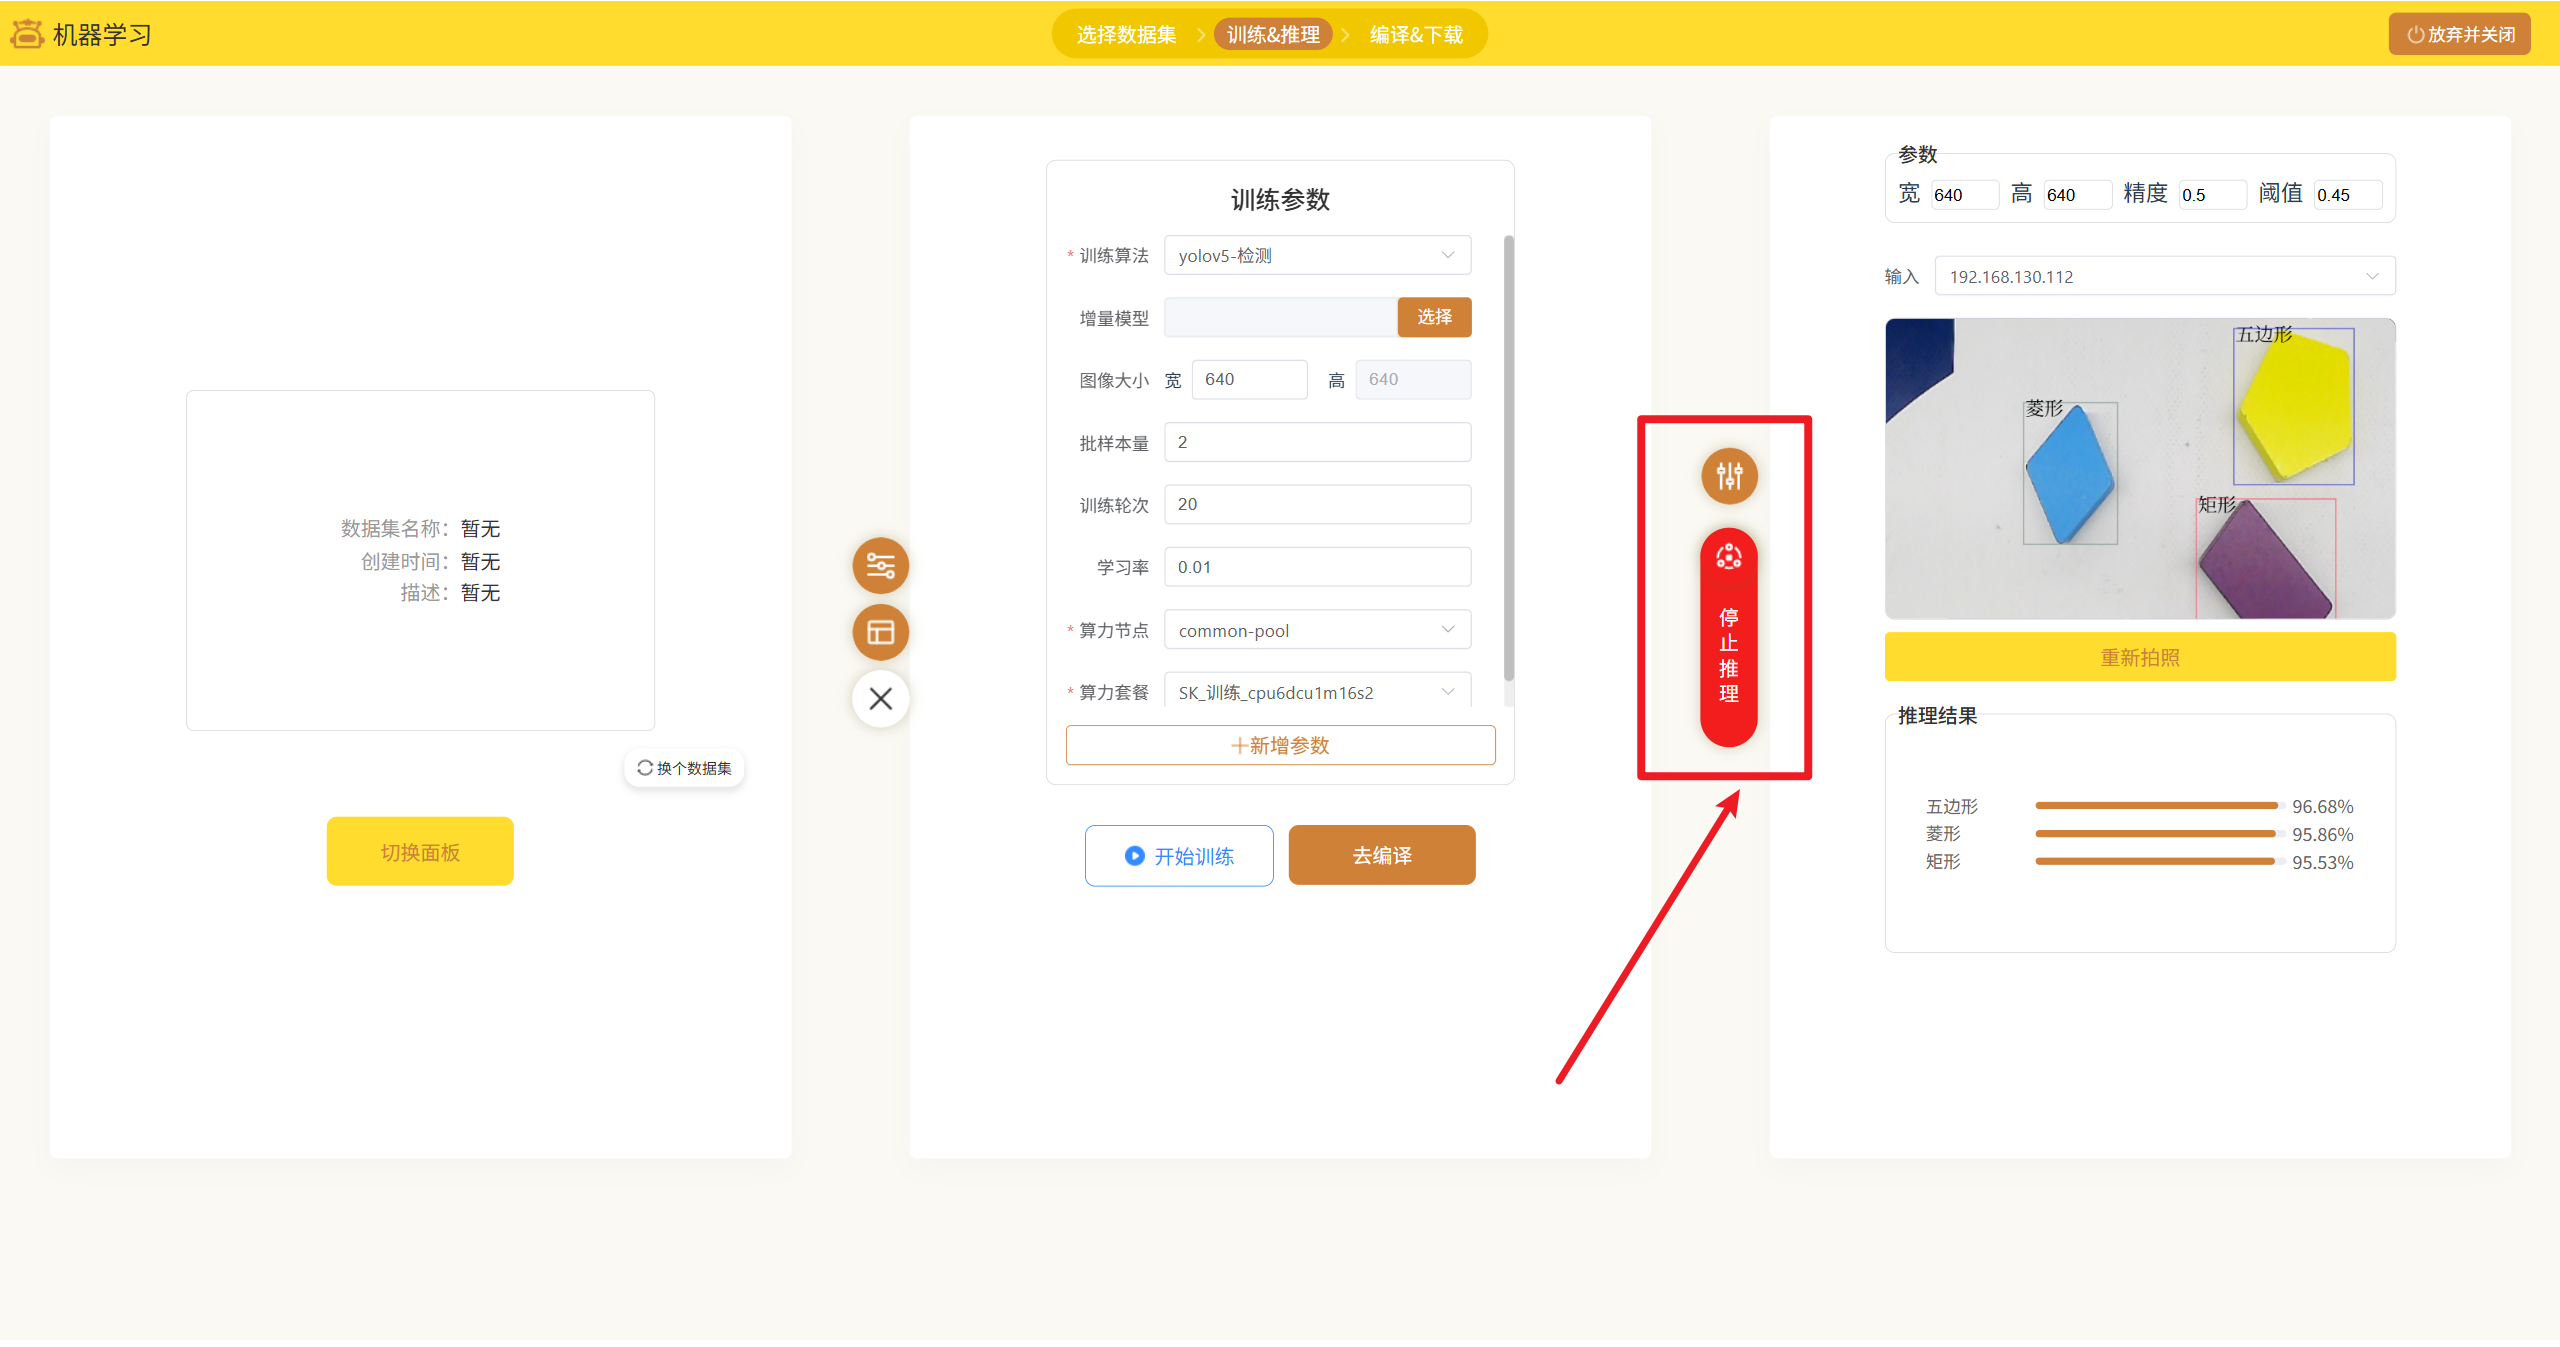This screenshot has height=1347, width=2560.
Task: Expand the 算力节点 common-pool dropdown
Action: (1316, 630)
